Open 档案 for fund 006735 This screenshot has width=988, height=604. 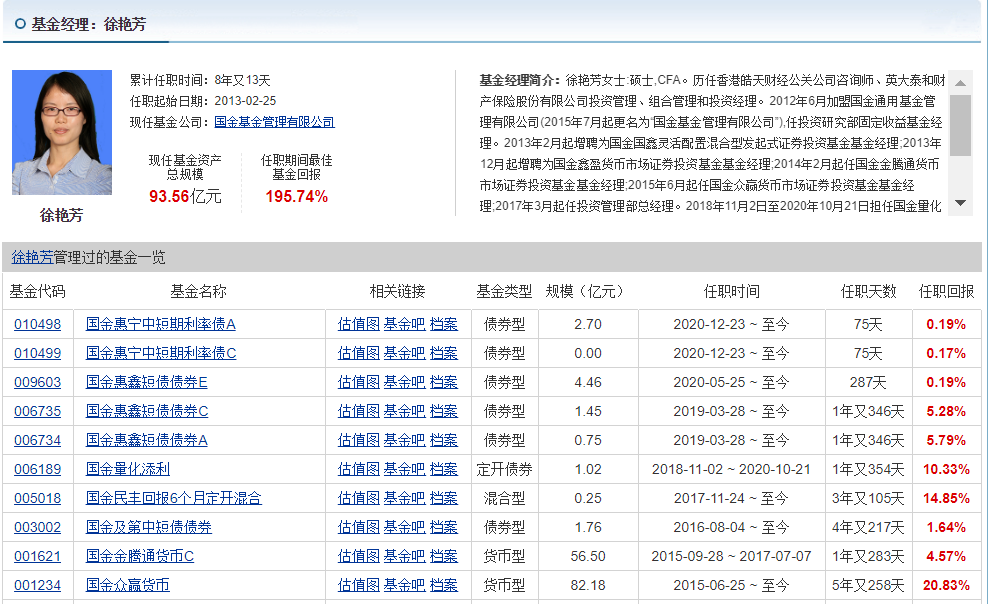[444, 411]
